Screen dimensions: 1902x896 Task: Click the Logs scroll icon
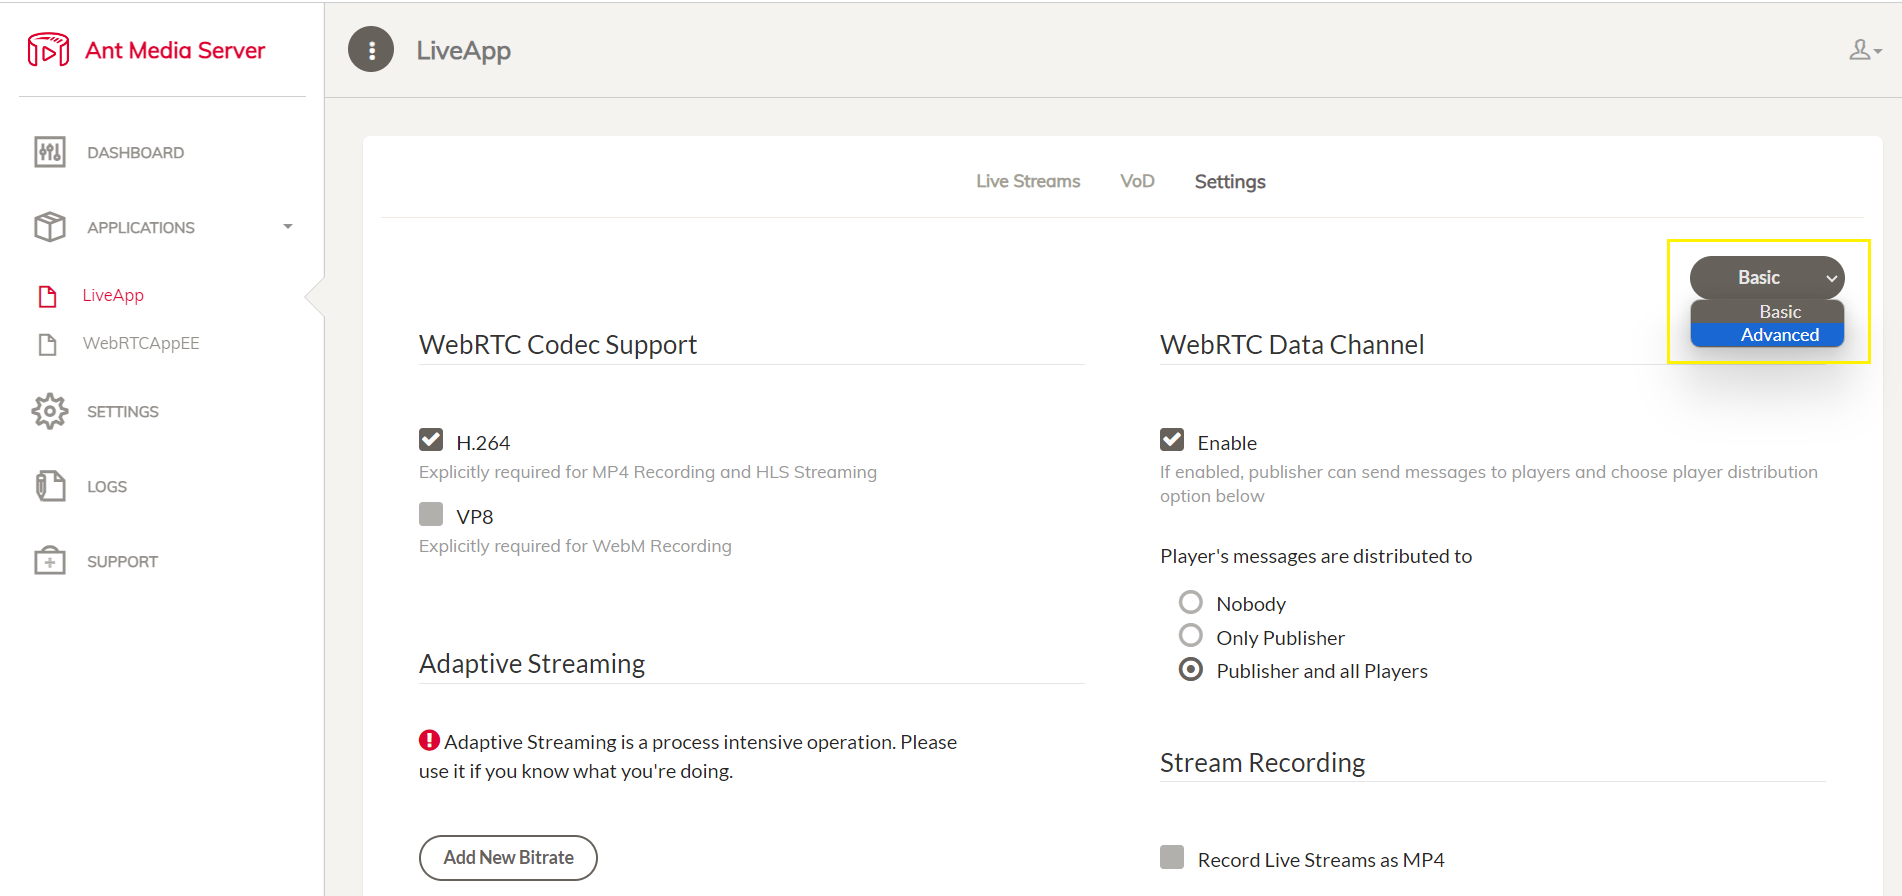pyautogui.click(x=50, y=486)
